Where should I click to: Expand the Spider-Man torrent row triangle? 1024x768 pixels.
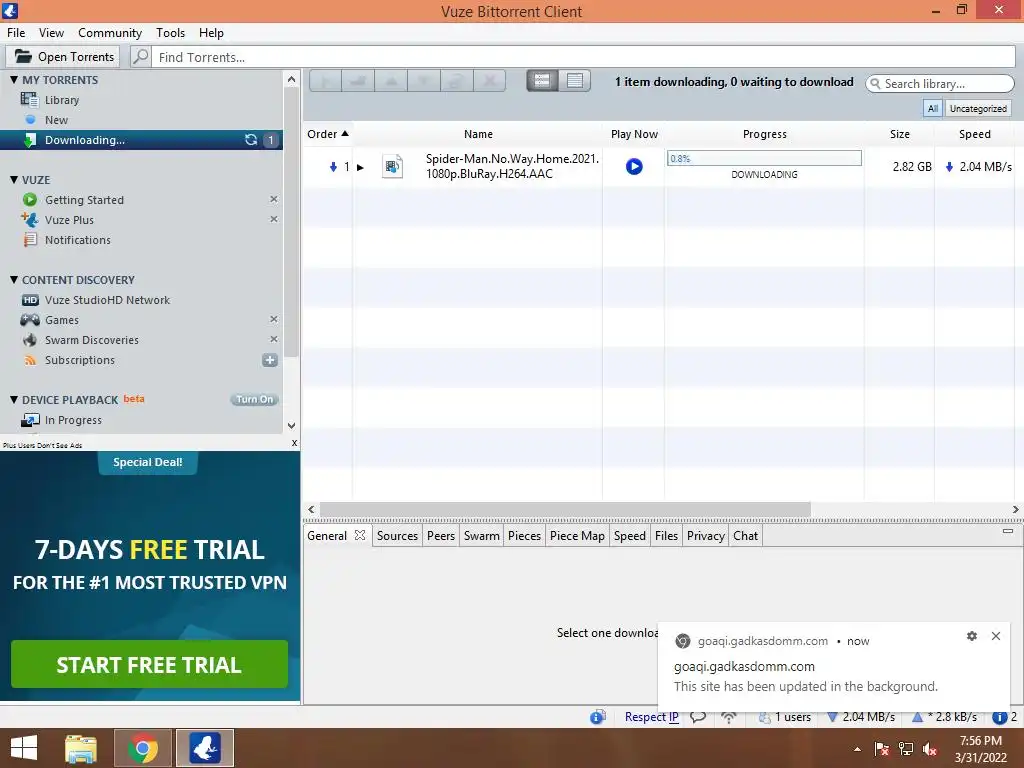click(360, 167)
